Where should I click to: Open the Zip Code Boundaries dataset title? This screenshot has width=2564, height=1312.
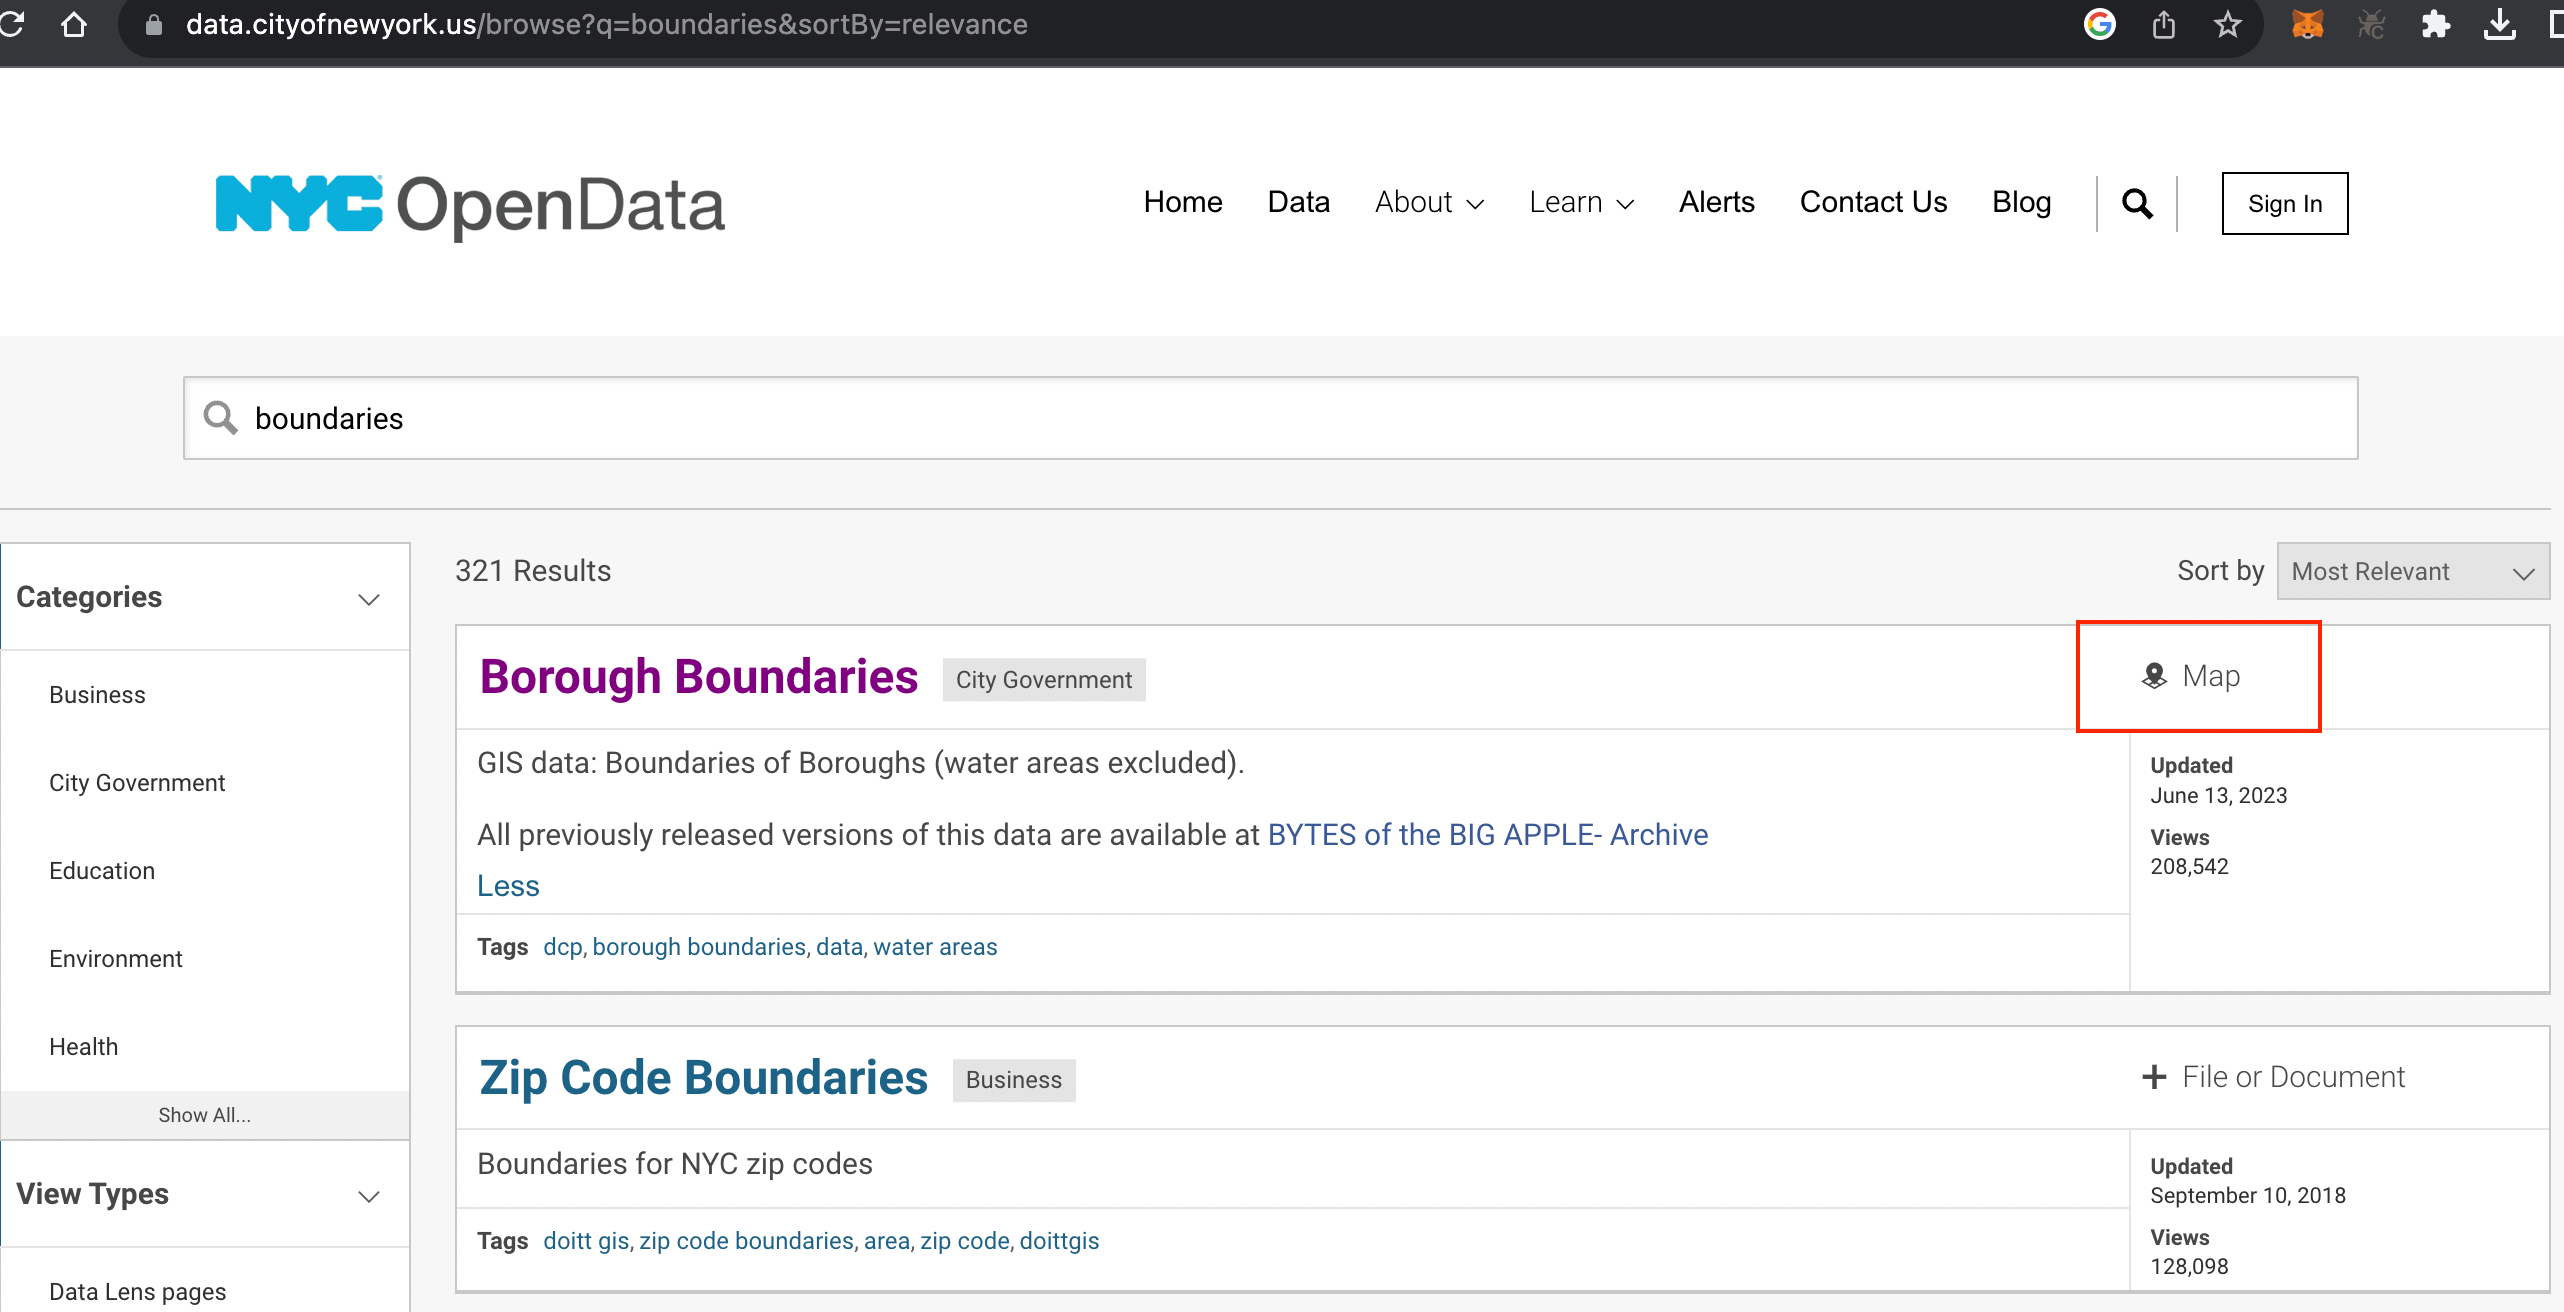coord(704,1078)
